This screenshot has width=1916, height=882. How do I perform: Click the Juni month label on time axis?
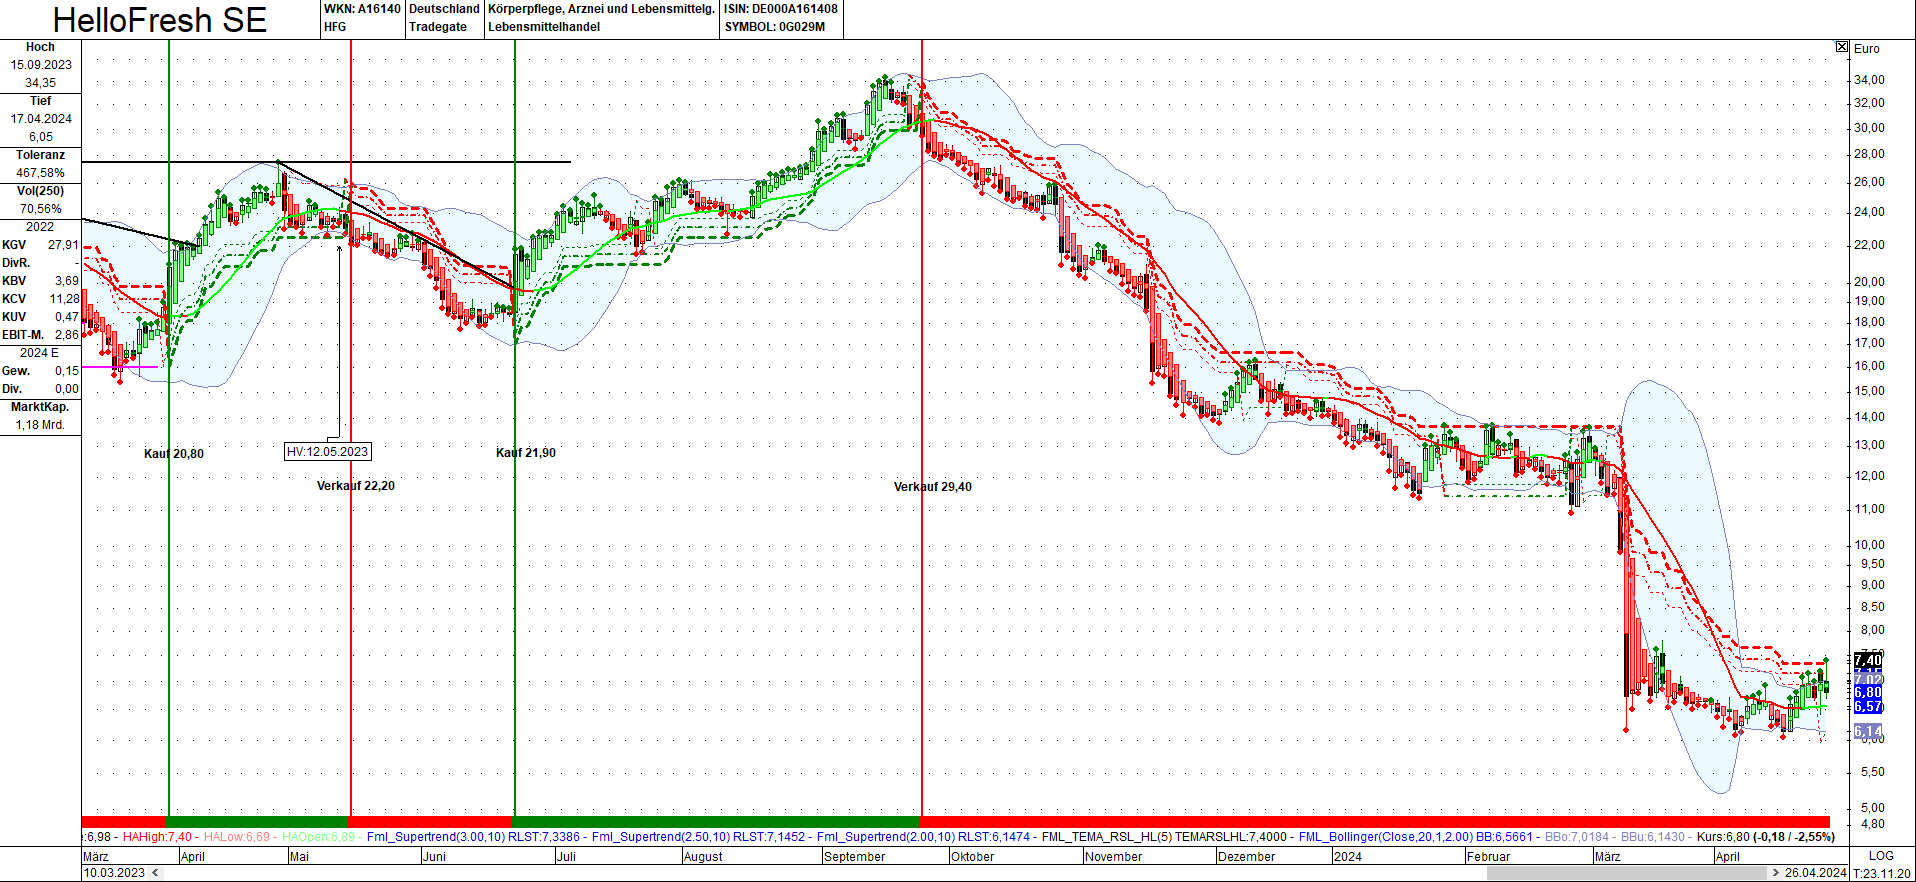coord(434,857)
